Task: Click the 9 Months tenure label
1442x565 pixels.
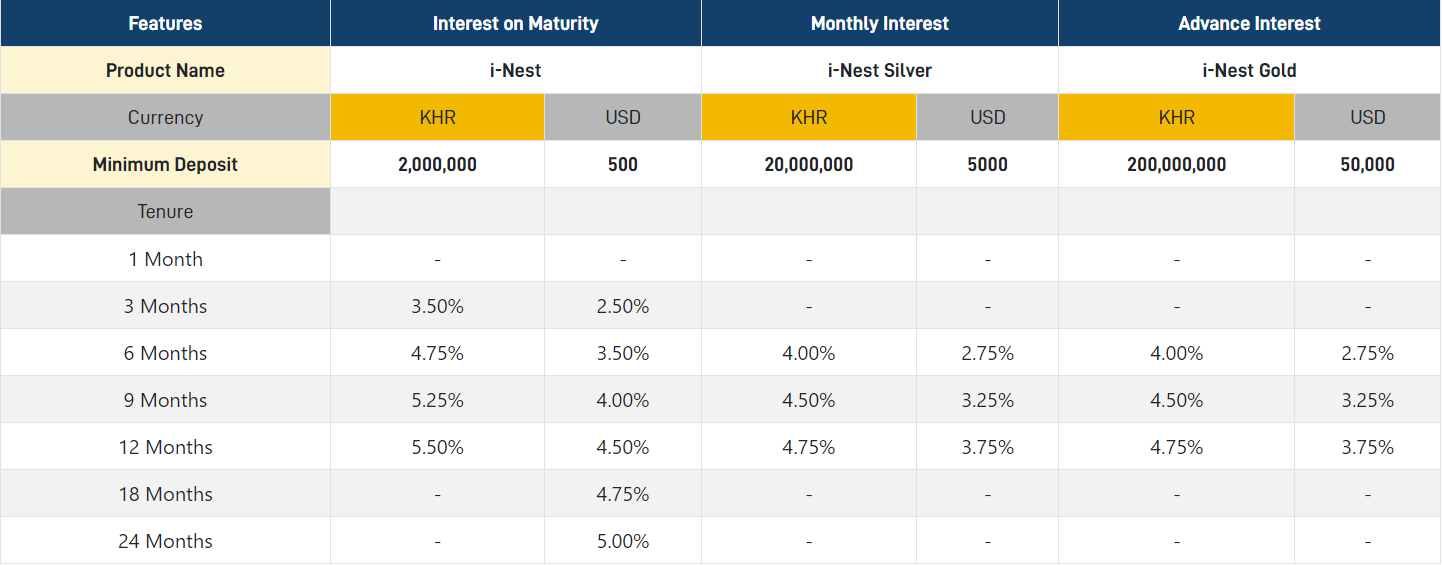Action: pos(165,400)
